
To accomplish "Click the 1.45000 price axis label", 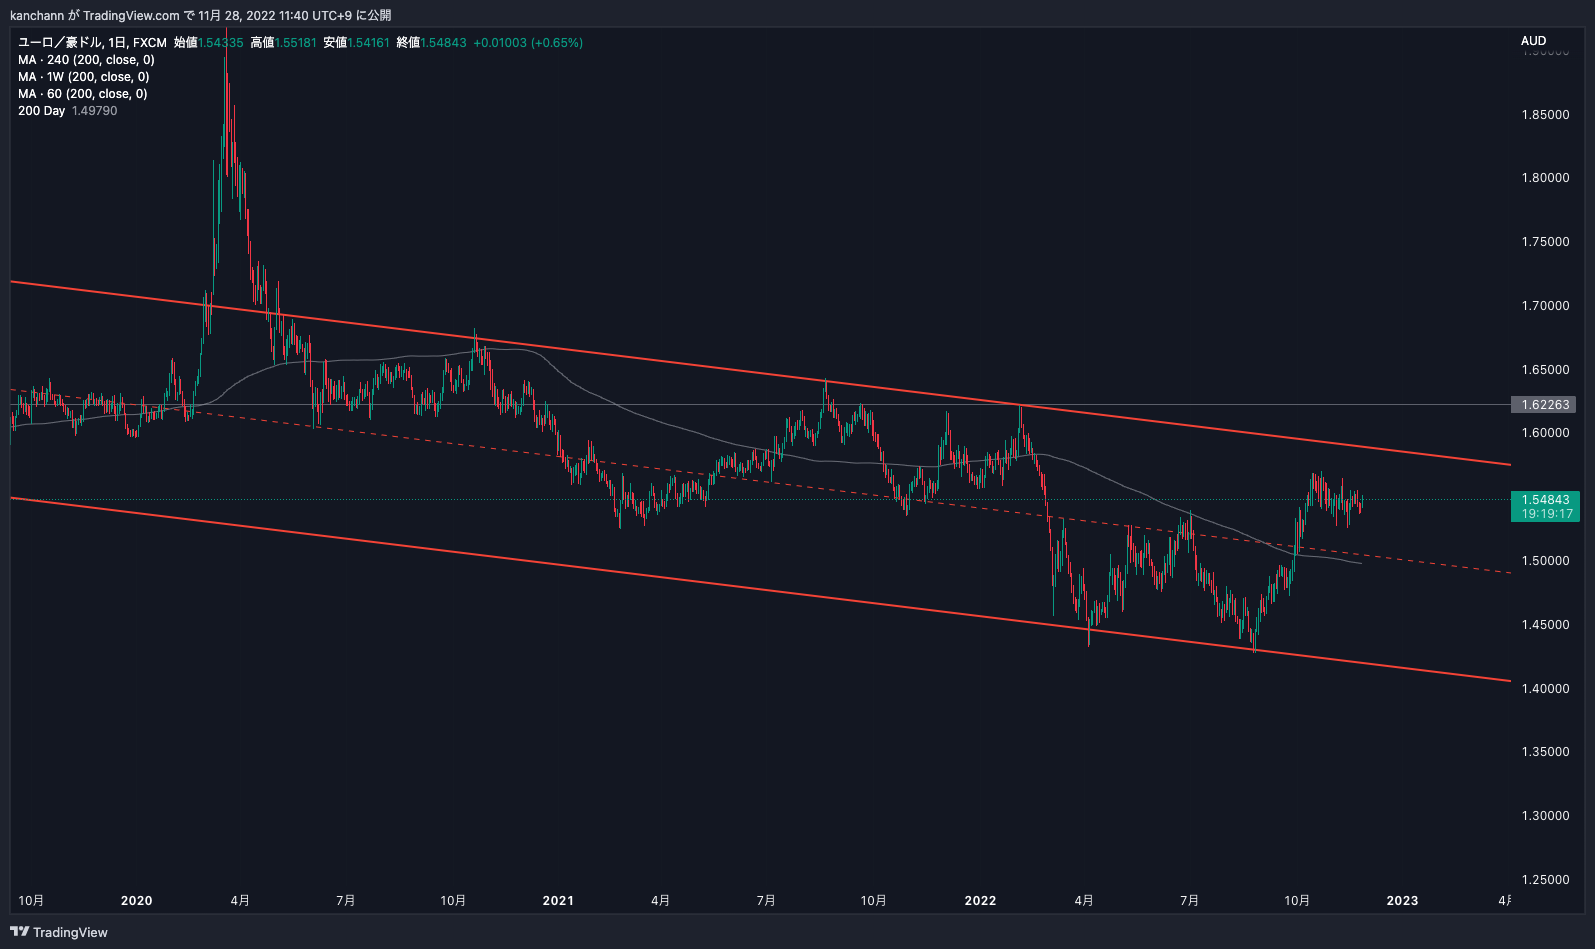I will 1545,625.
